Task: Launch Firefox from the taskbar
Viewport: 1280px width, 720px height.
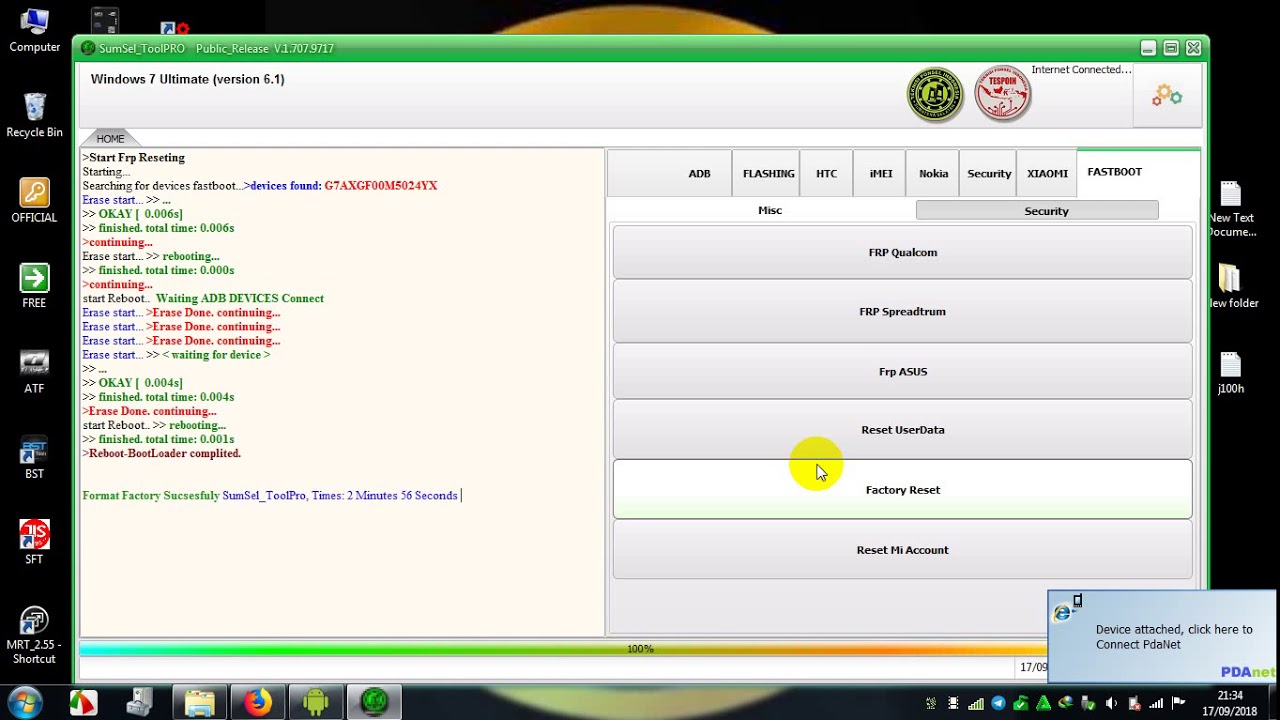Action: pos(258,703)
